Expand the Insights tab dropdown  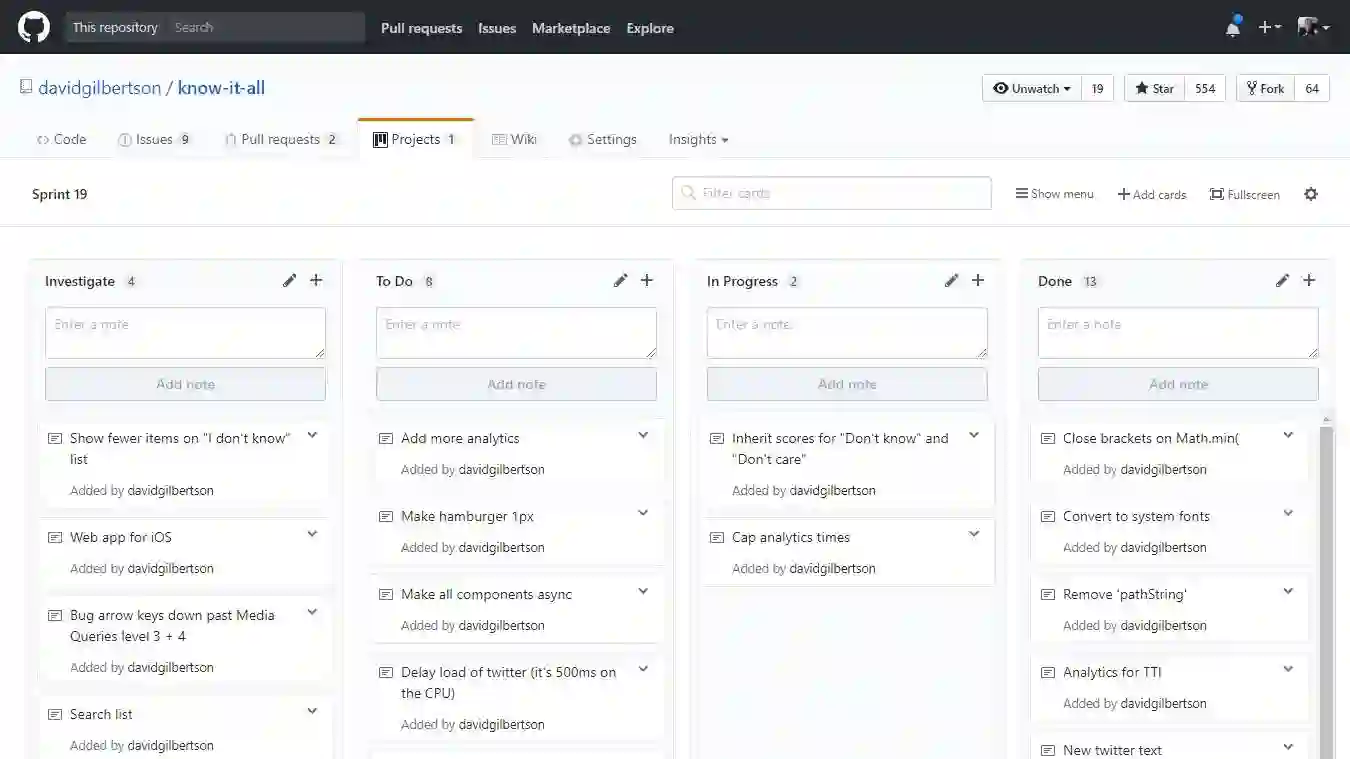coord(698,140)
